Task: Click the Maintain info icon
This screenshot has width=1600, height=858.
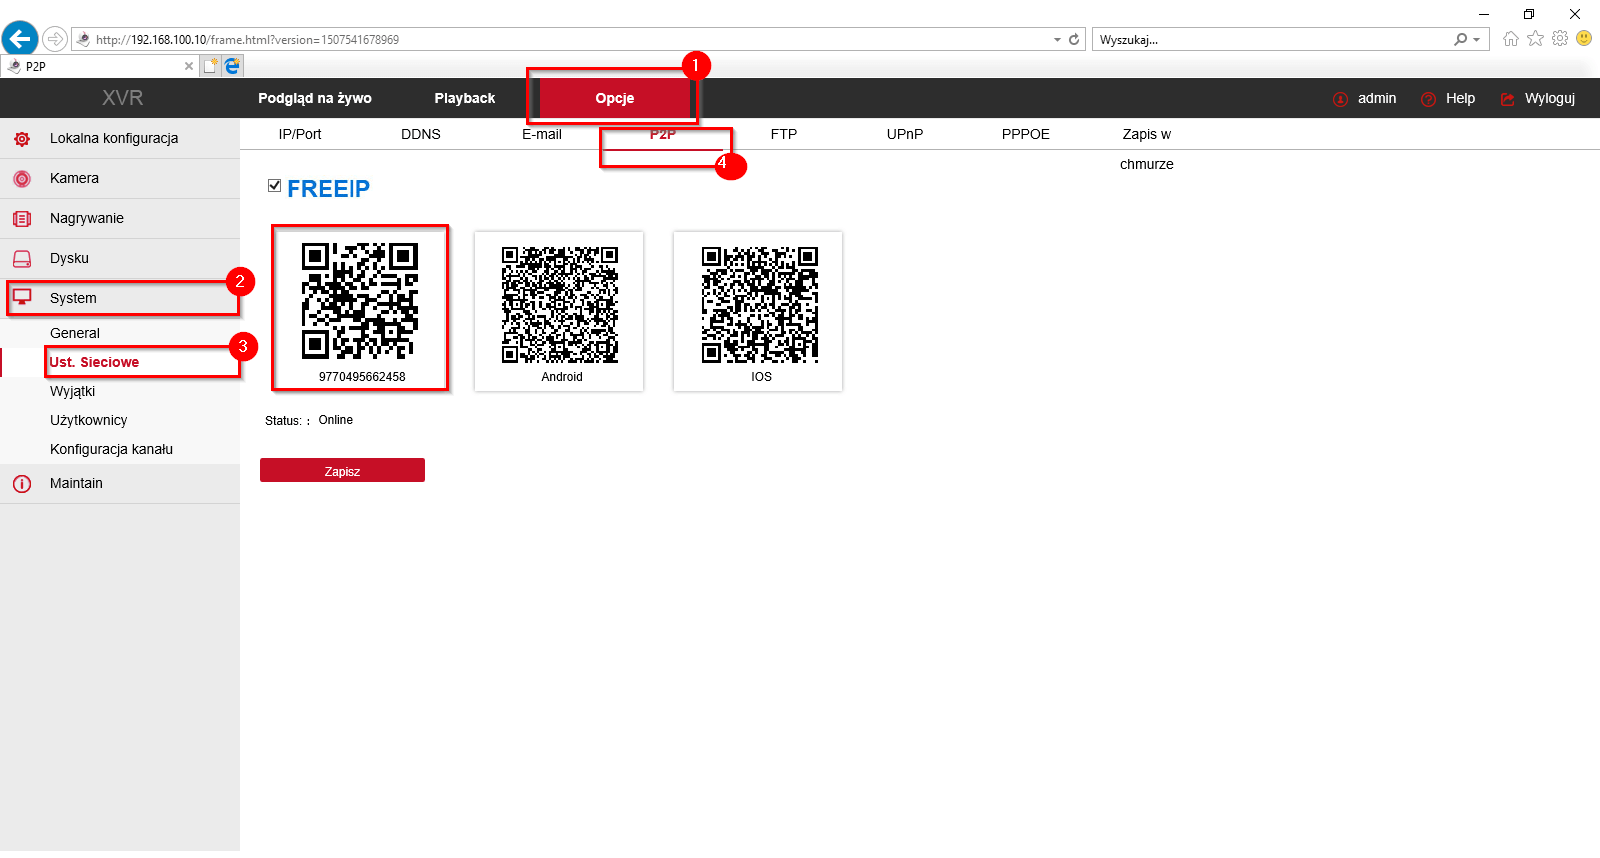Action: click(x=22, y=484)
